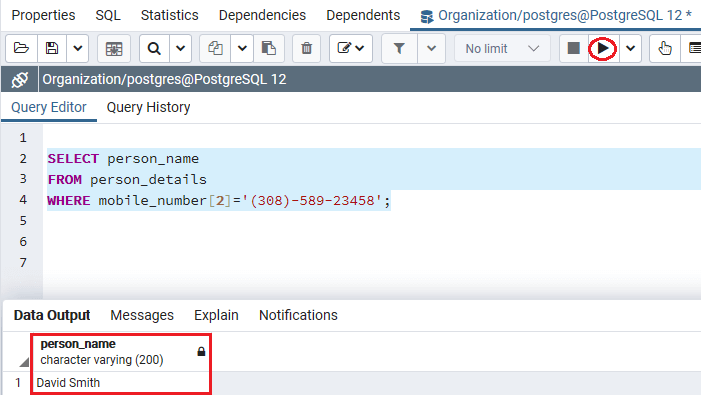Viewport: 701px width, 395px height.
Task: Save the query file
Action: pos(52,48)
